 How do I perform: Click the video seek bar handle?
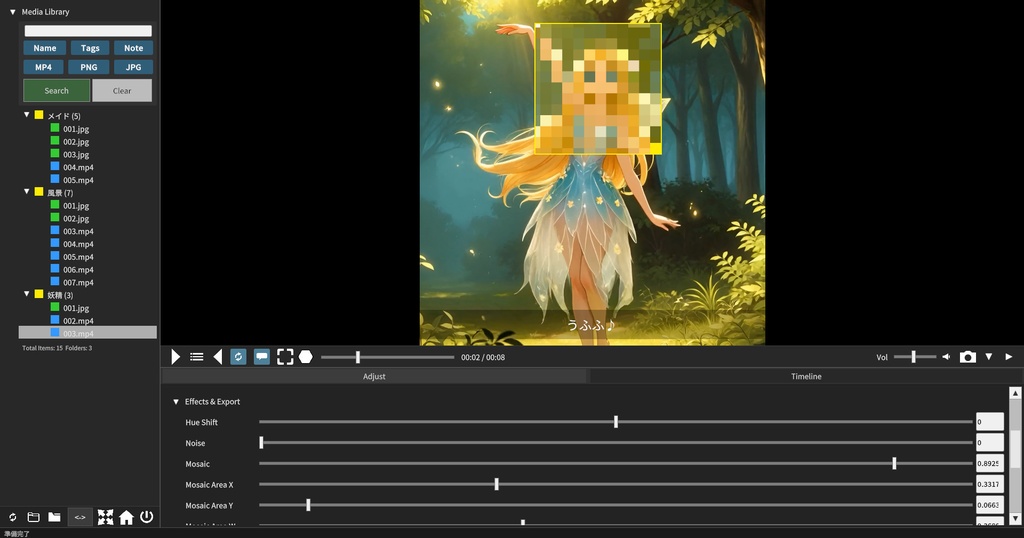pos(358,357)
